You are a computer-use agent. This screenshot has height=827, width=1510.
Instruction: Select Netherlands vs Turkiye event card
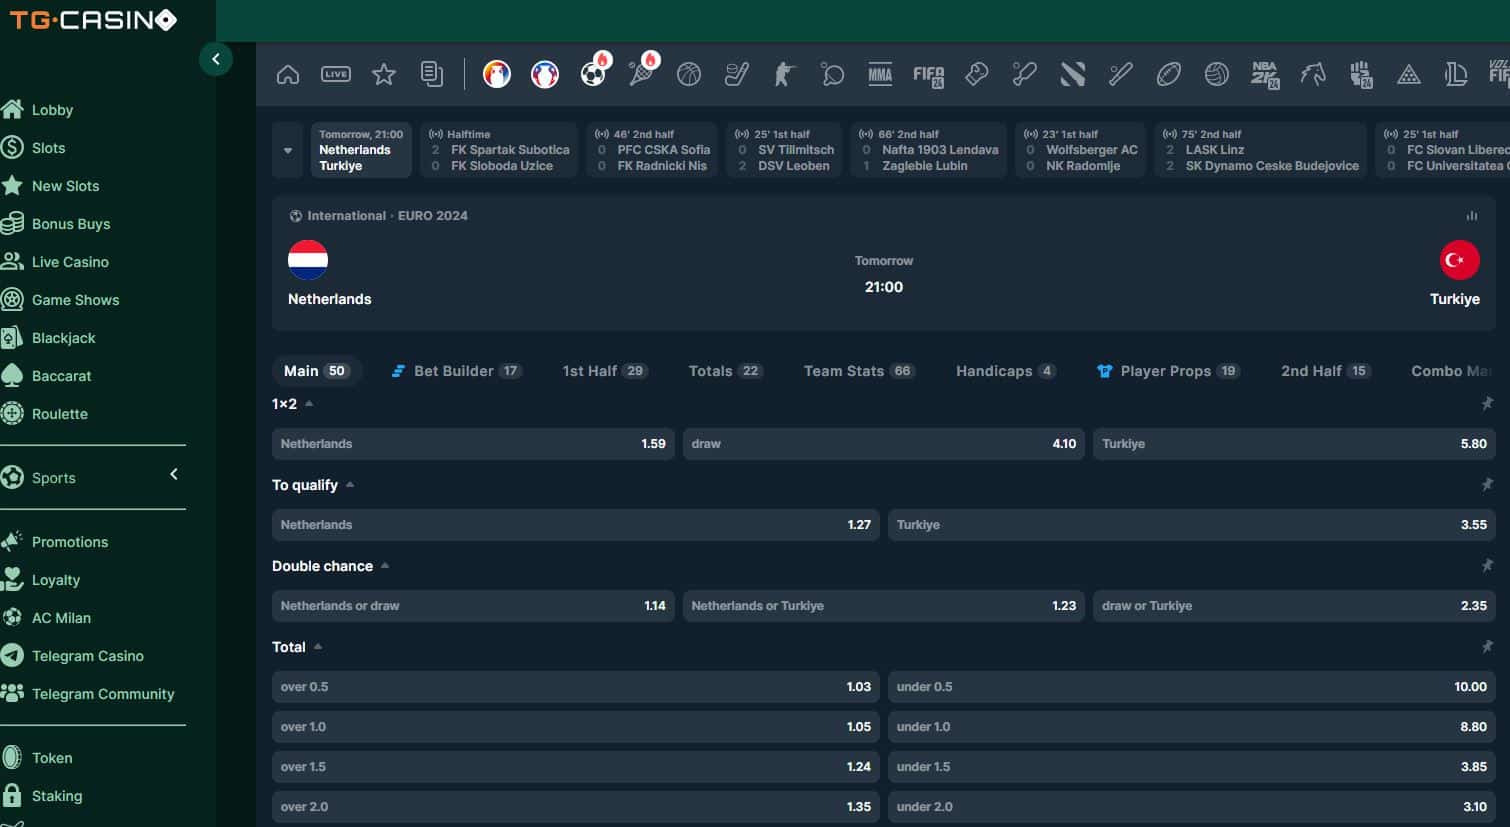coord(361,150)
